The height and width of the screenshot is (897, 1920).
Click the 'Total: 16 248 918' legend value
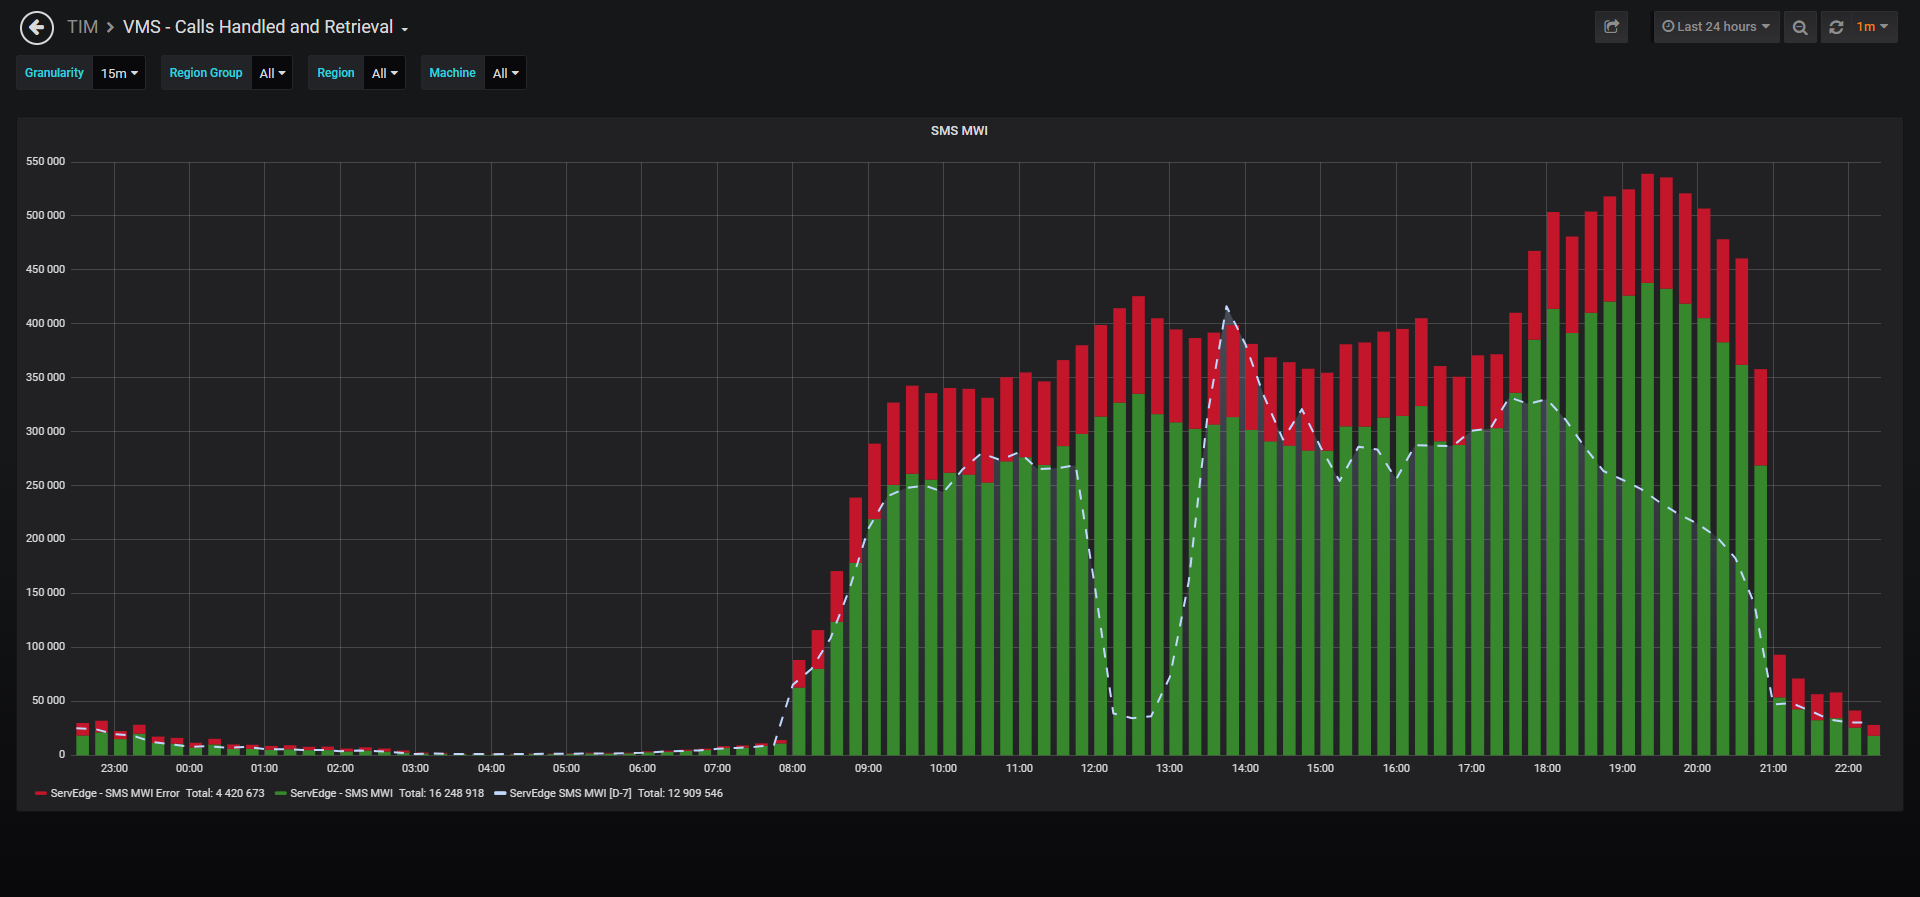[441, 793]
